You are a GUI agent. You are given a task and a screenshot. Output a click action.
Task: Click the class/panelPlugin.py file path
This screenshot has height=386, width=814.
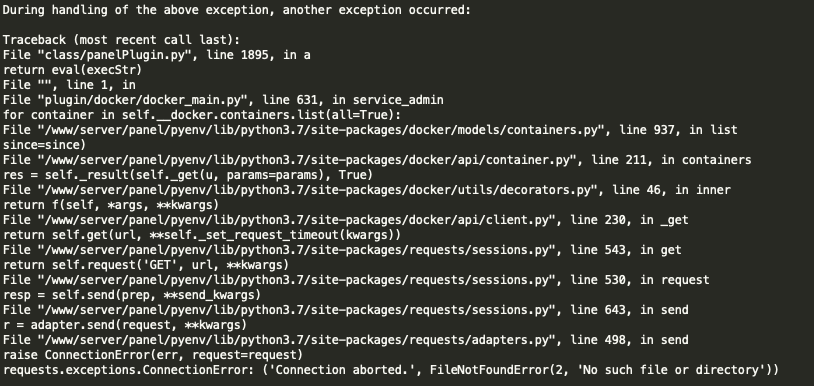pos(111,55)
